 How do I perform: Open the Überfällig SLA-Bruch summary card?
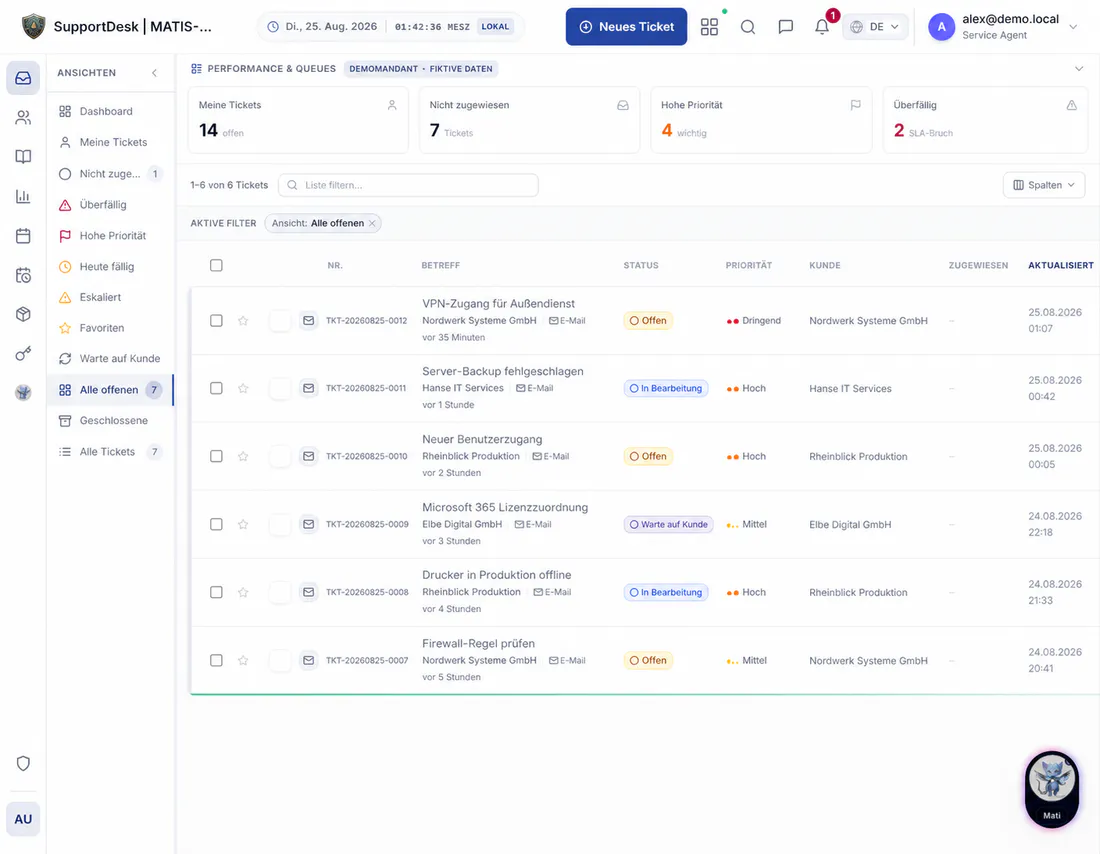986,120
